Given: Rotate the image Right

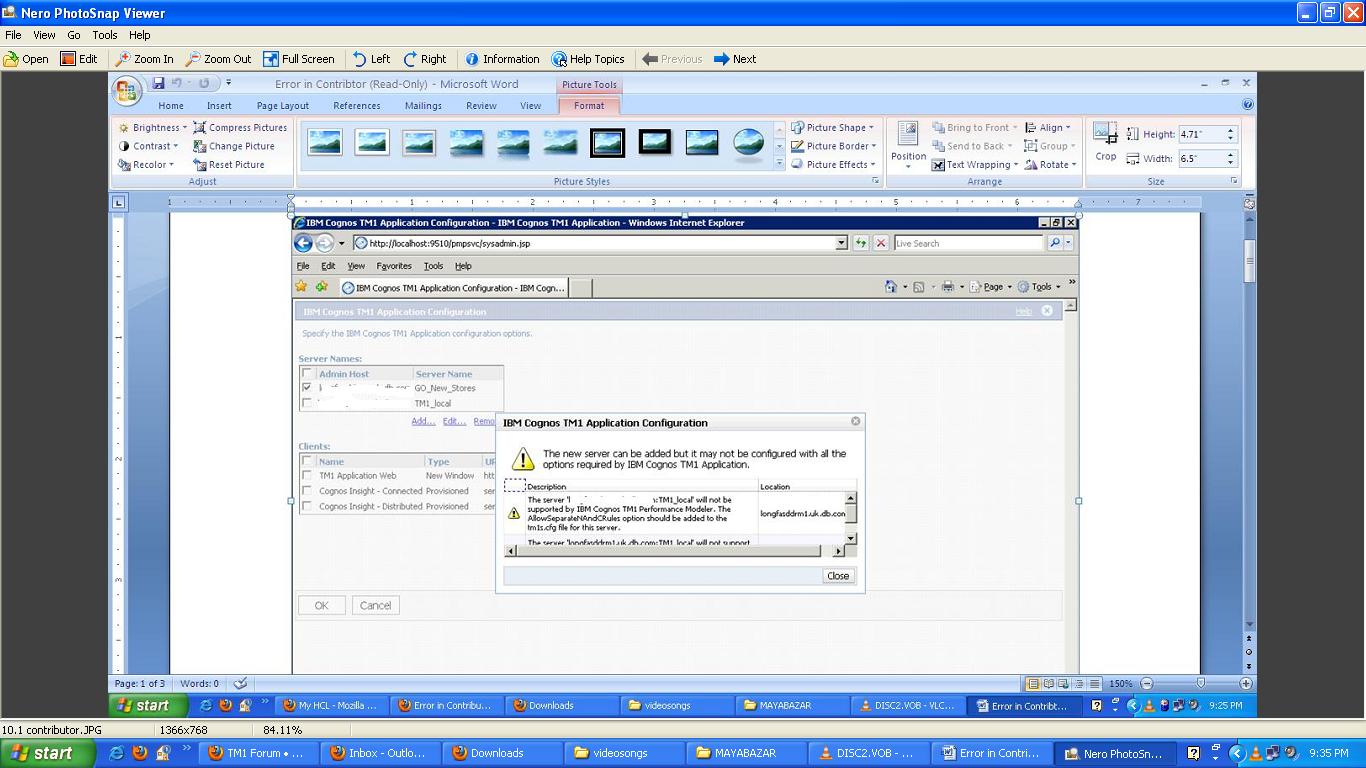Looking at the screenshot, I should click(424, 59).
